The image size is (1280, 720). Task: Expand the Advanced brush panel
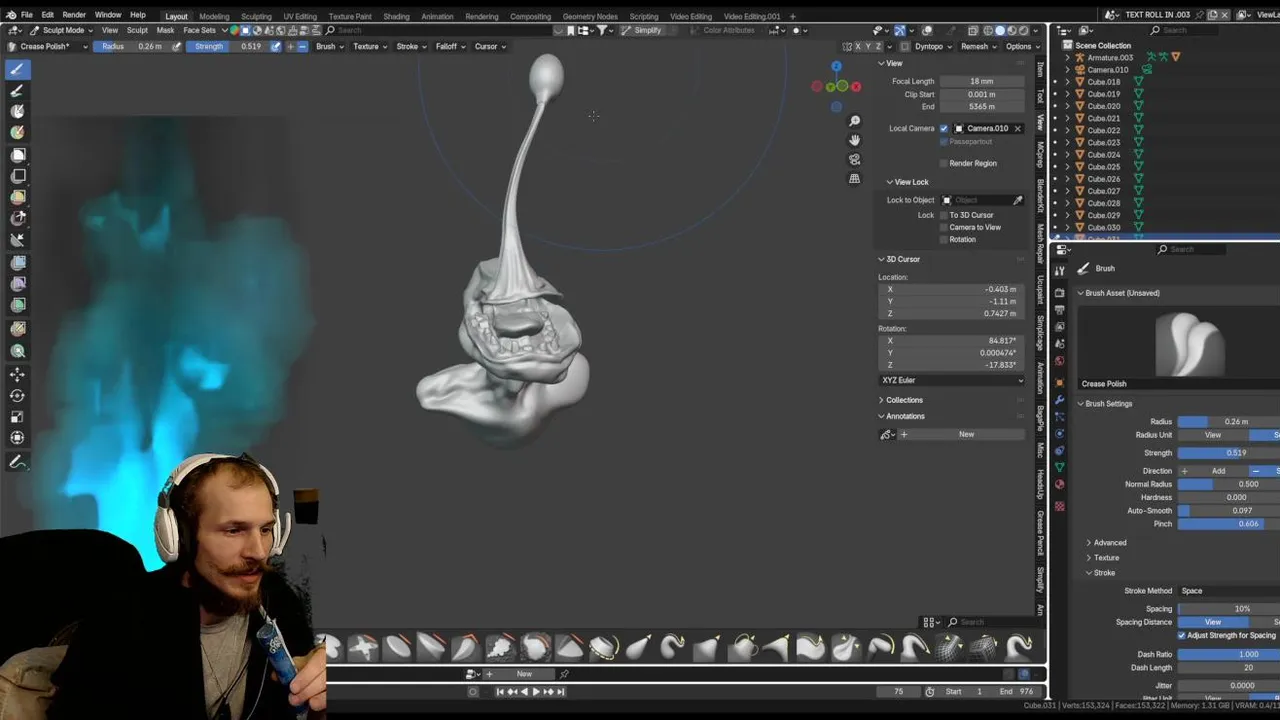pyautogui.click(x=1109, y=543)
